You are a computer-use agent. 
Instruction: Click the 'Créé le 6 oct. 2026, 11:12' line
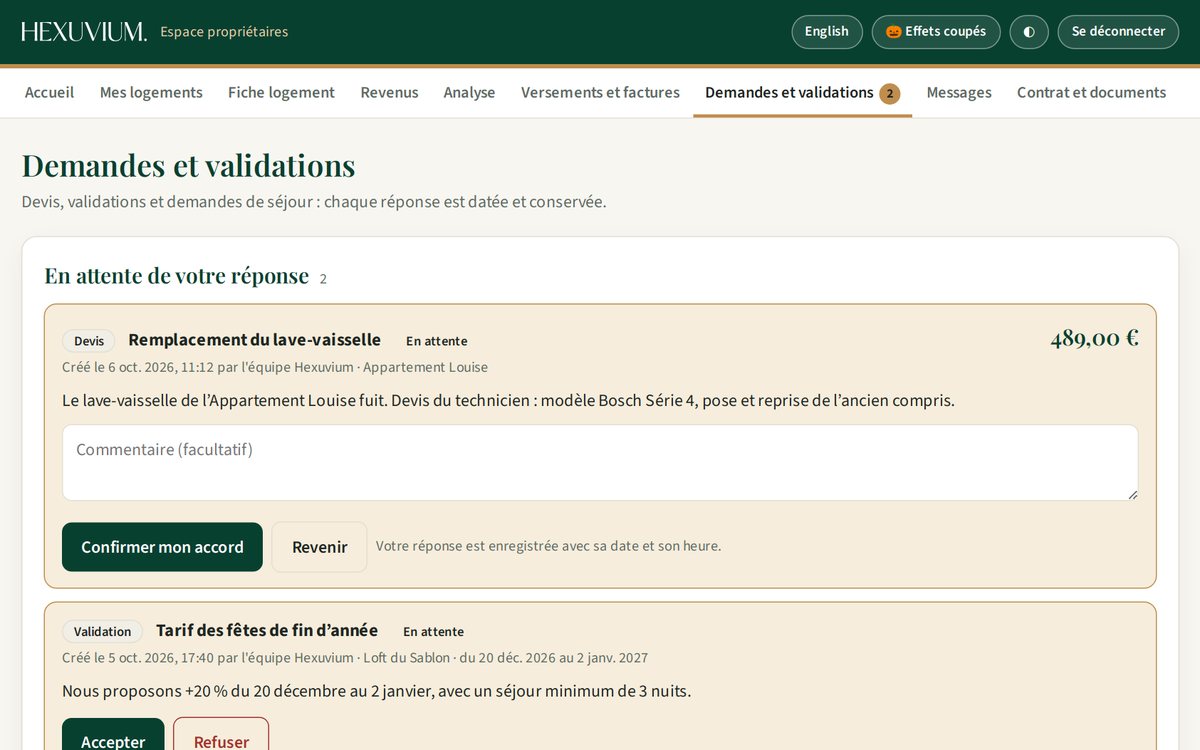click(x=275, y=367)
